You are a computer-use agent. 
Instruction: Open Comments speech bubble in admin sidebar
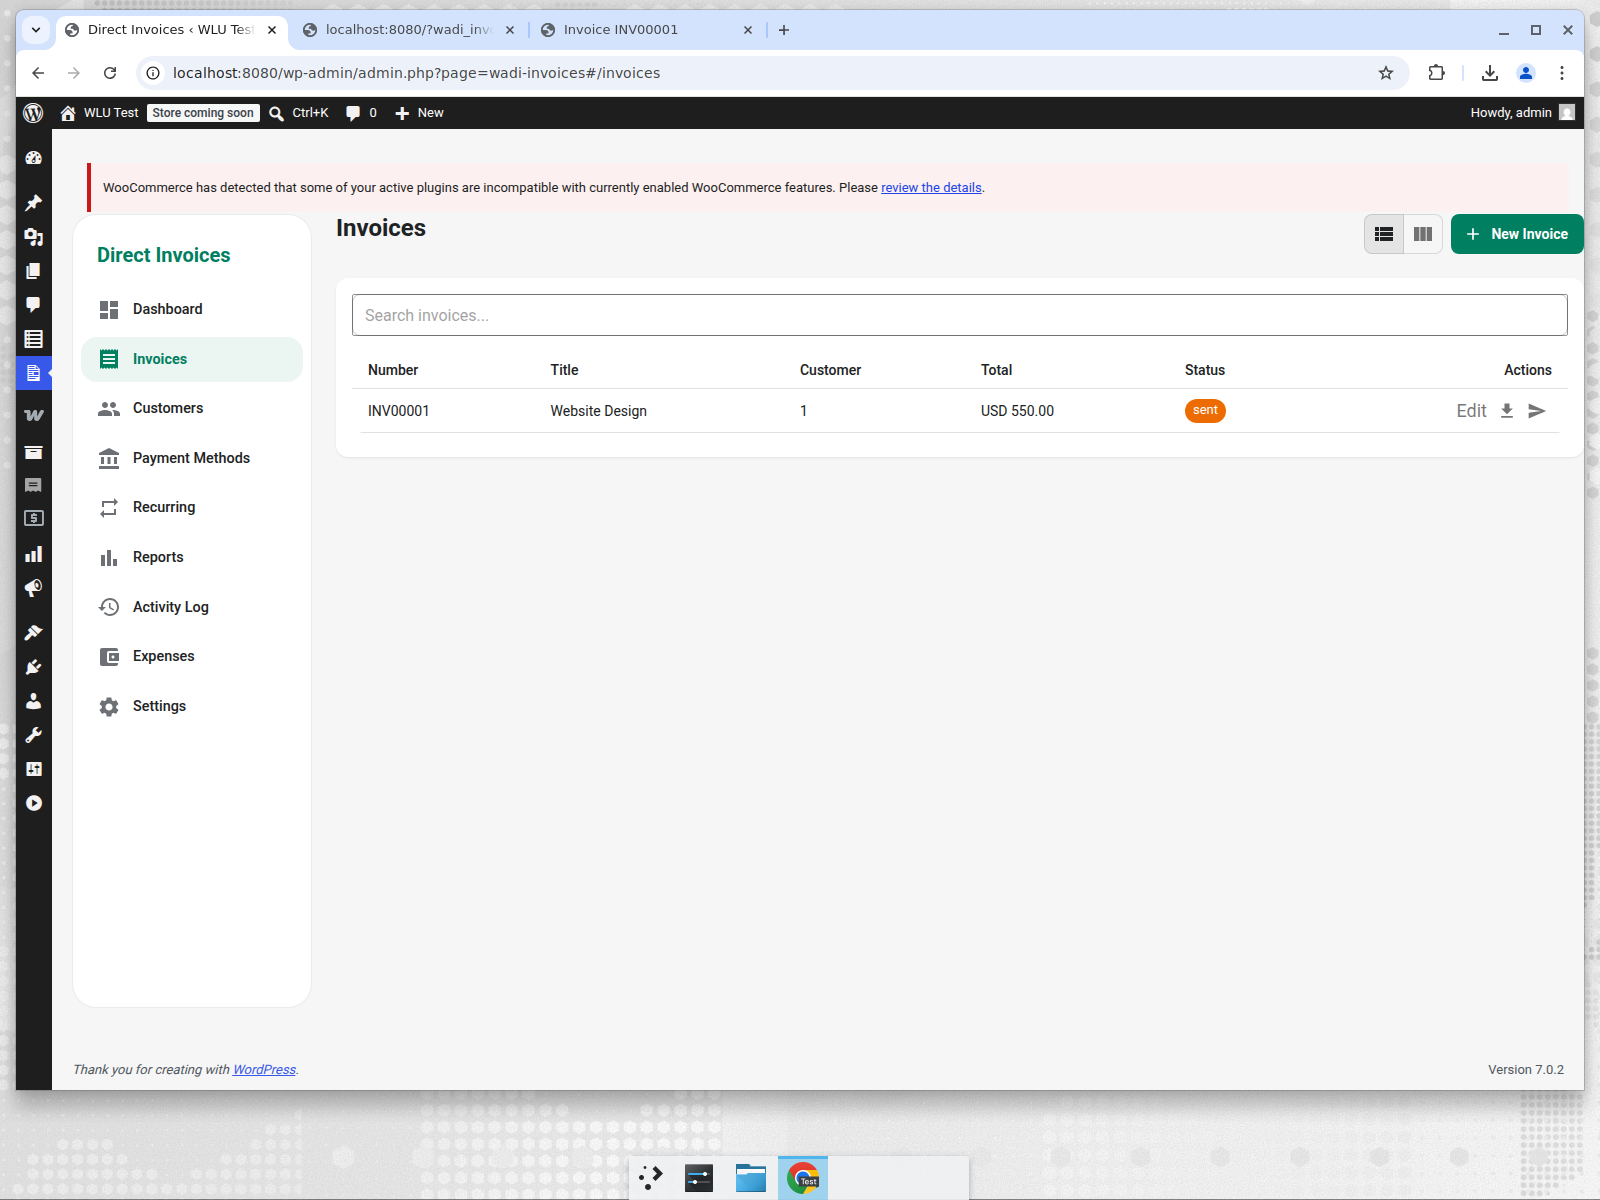click(33, 305)
